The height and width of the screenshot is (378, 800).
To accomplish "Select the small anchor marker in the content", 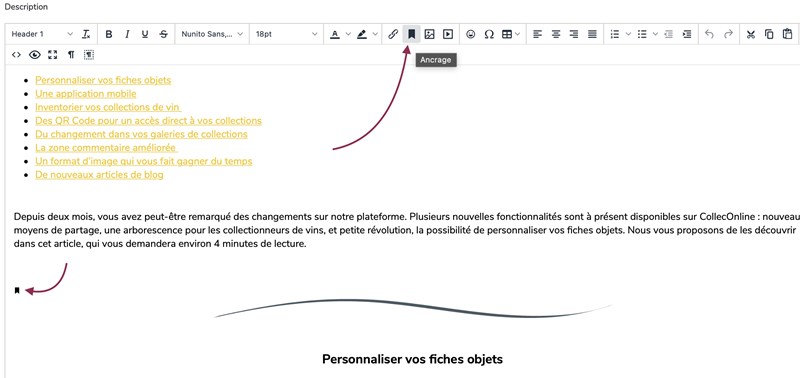I will (17, 291).
